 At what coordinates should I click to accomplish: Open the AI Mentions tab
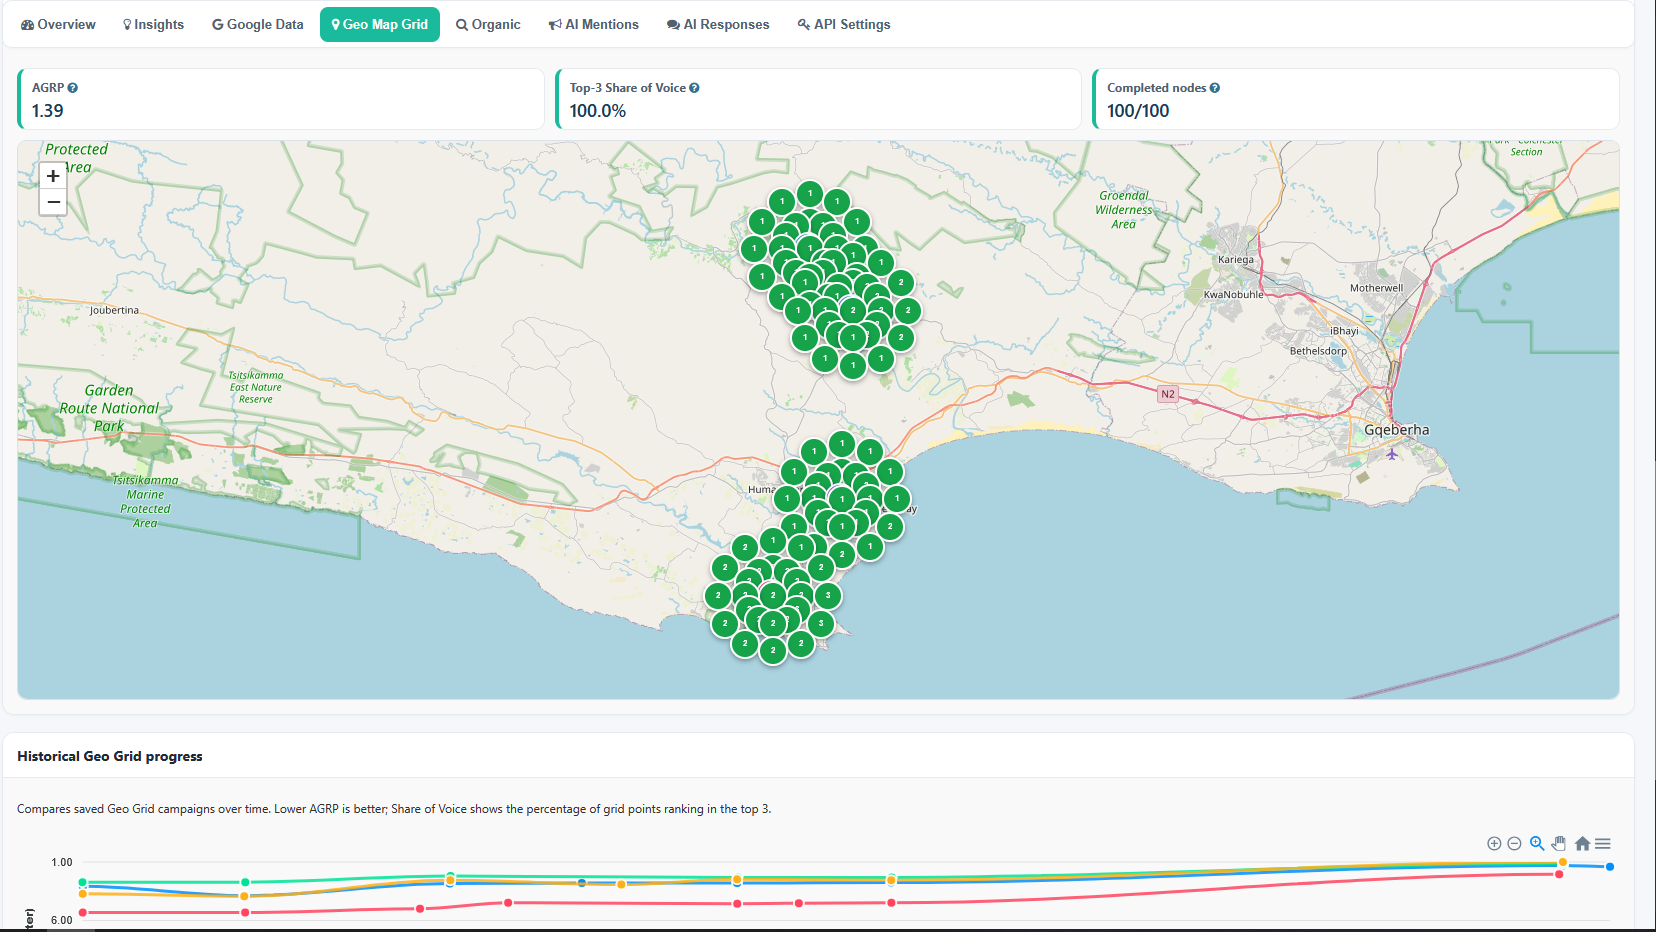(593, 24)
